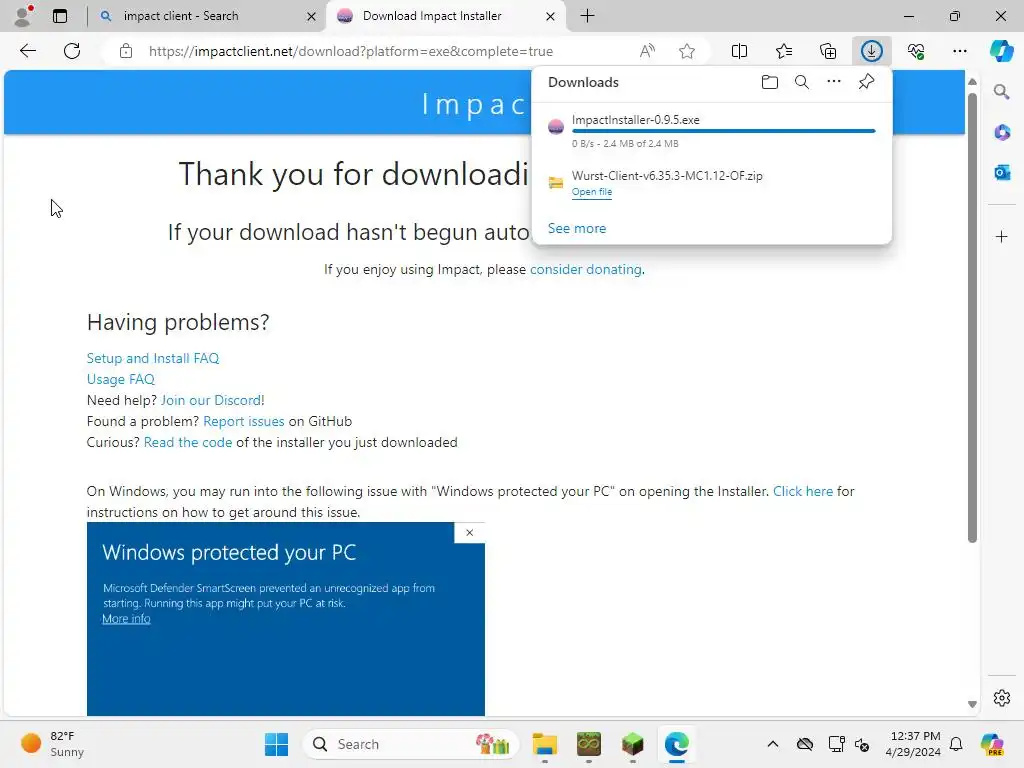Toggle the Downloads toolbar button
The width and height of the screenshot is (1024, 768).
[872, 51]
